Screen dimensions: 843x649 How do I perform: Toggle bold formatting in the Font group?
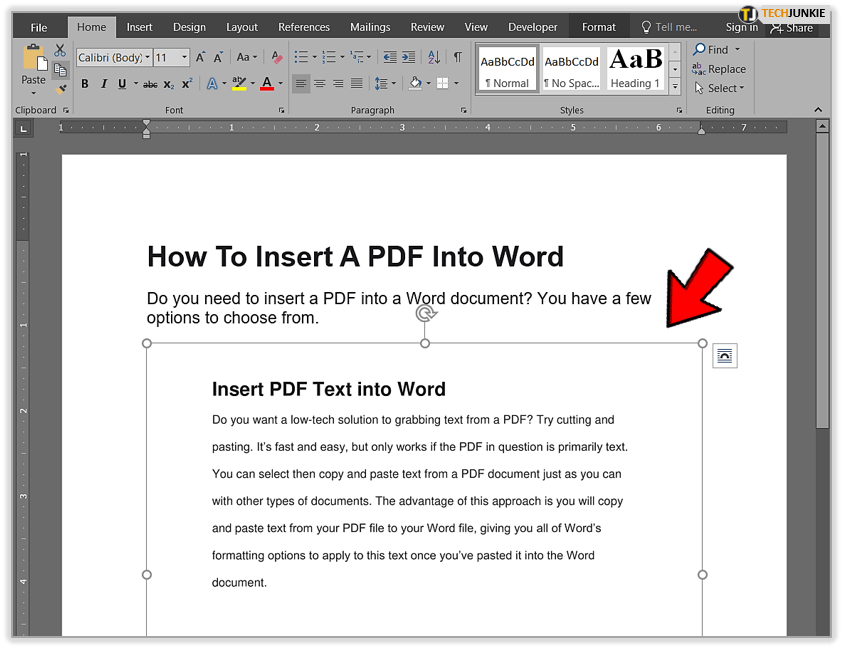[85, 84]
